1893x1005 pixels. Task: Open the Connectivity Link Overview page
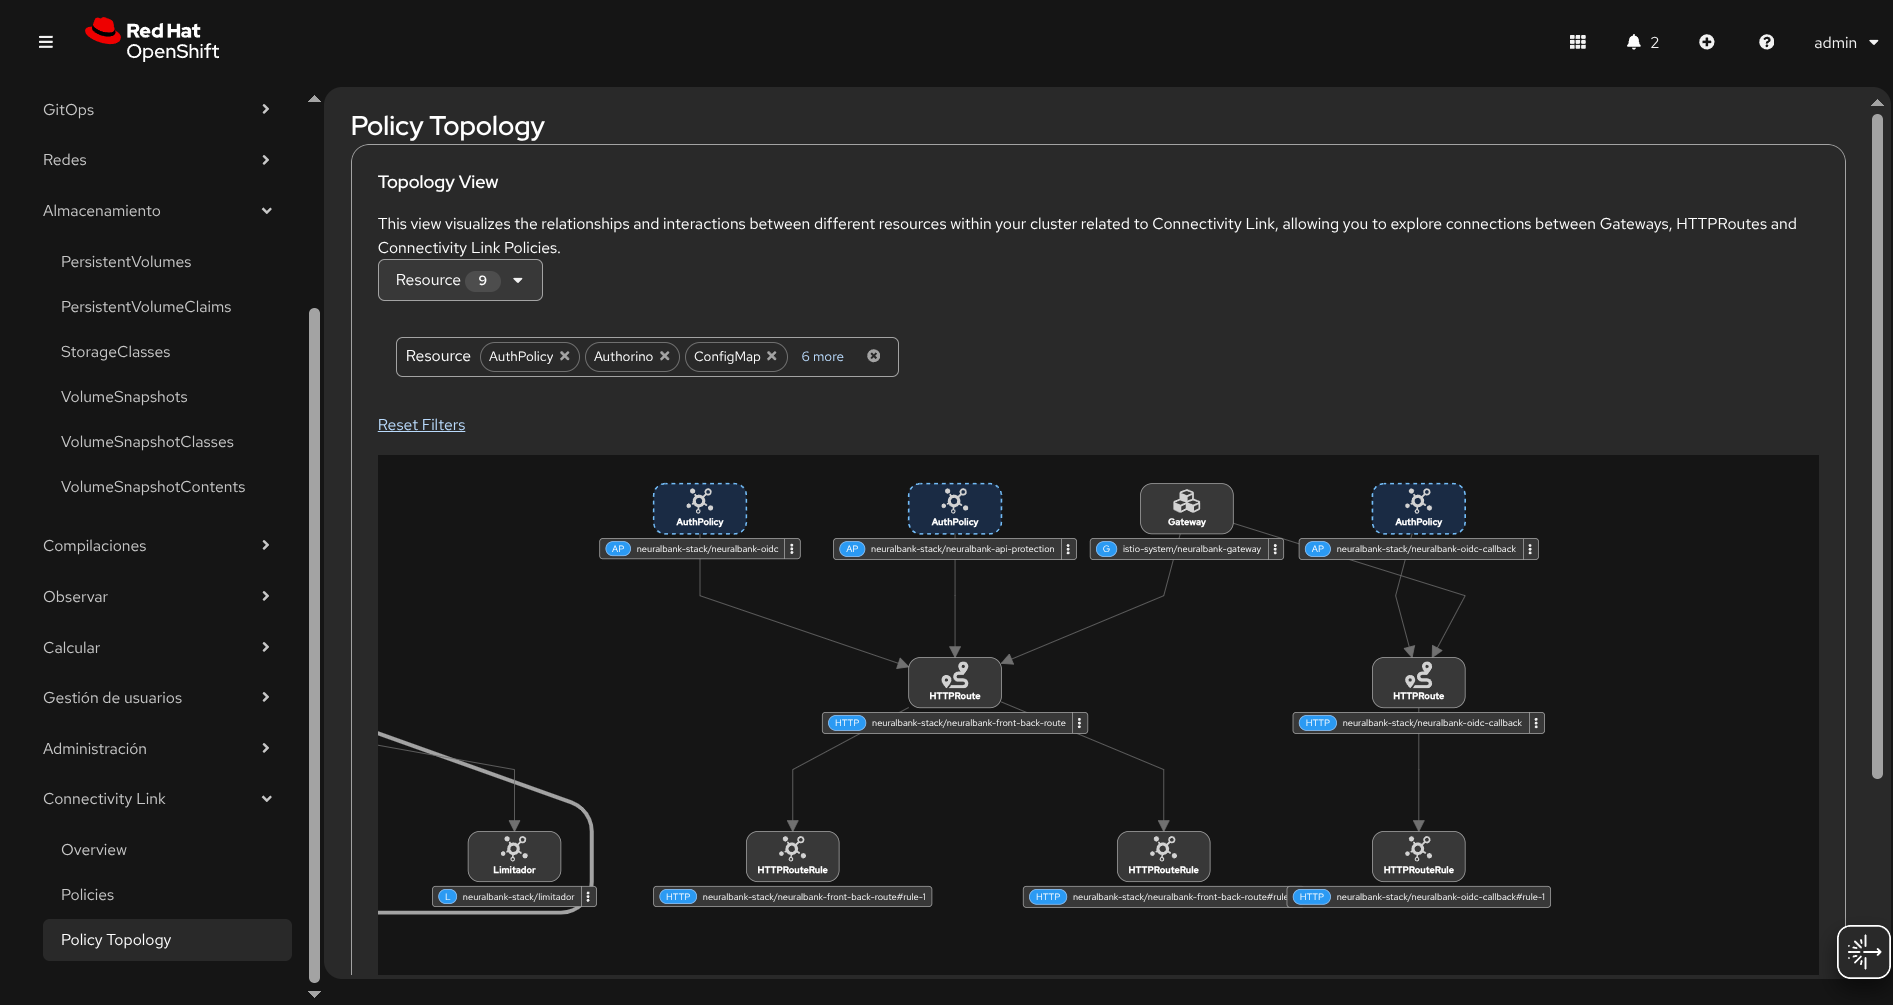pos(93,849)
